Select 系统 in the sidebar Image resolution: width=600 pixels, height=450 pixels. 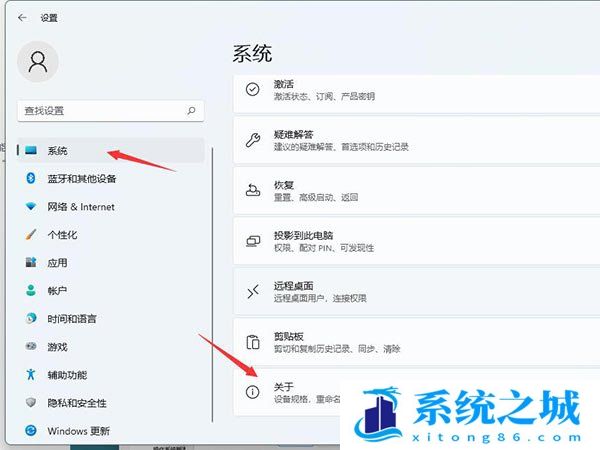(57, 150)
